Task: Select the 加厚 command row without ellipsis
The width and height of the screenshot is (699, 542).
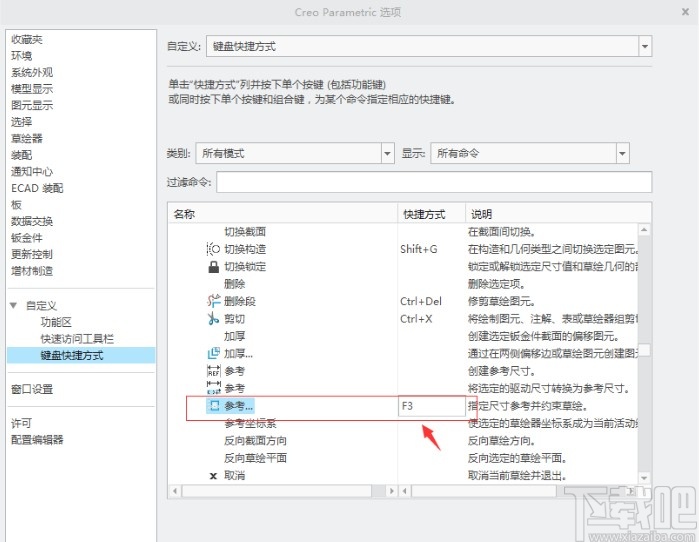Action: click(234, 336)
